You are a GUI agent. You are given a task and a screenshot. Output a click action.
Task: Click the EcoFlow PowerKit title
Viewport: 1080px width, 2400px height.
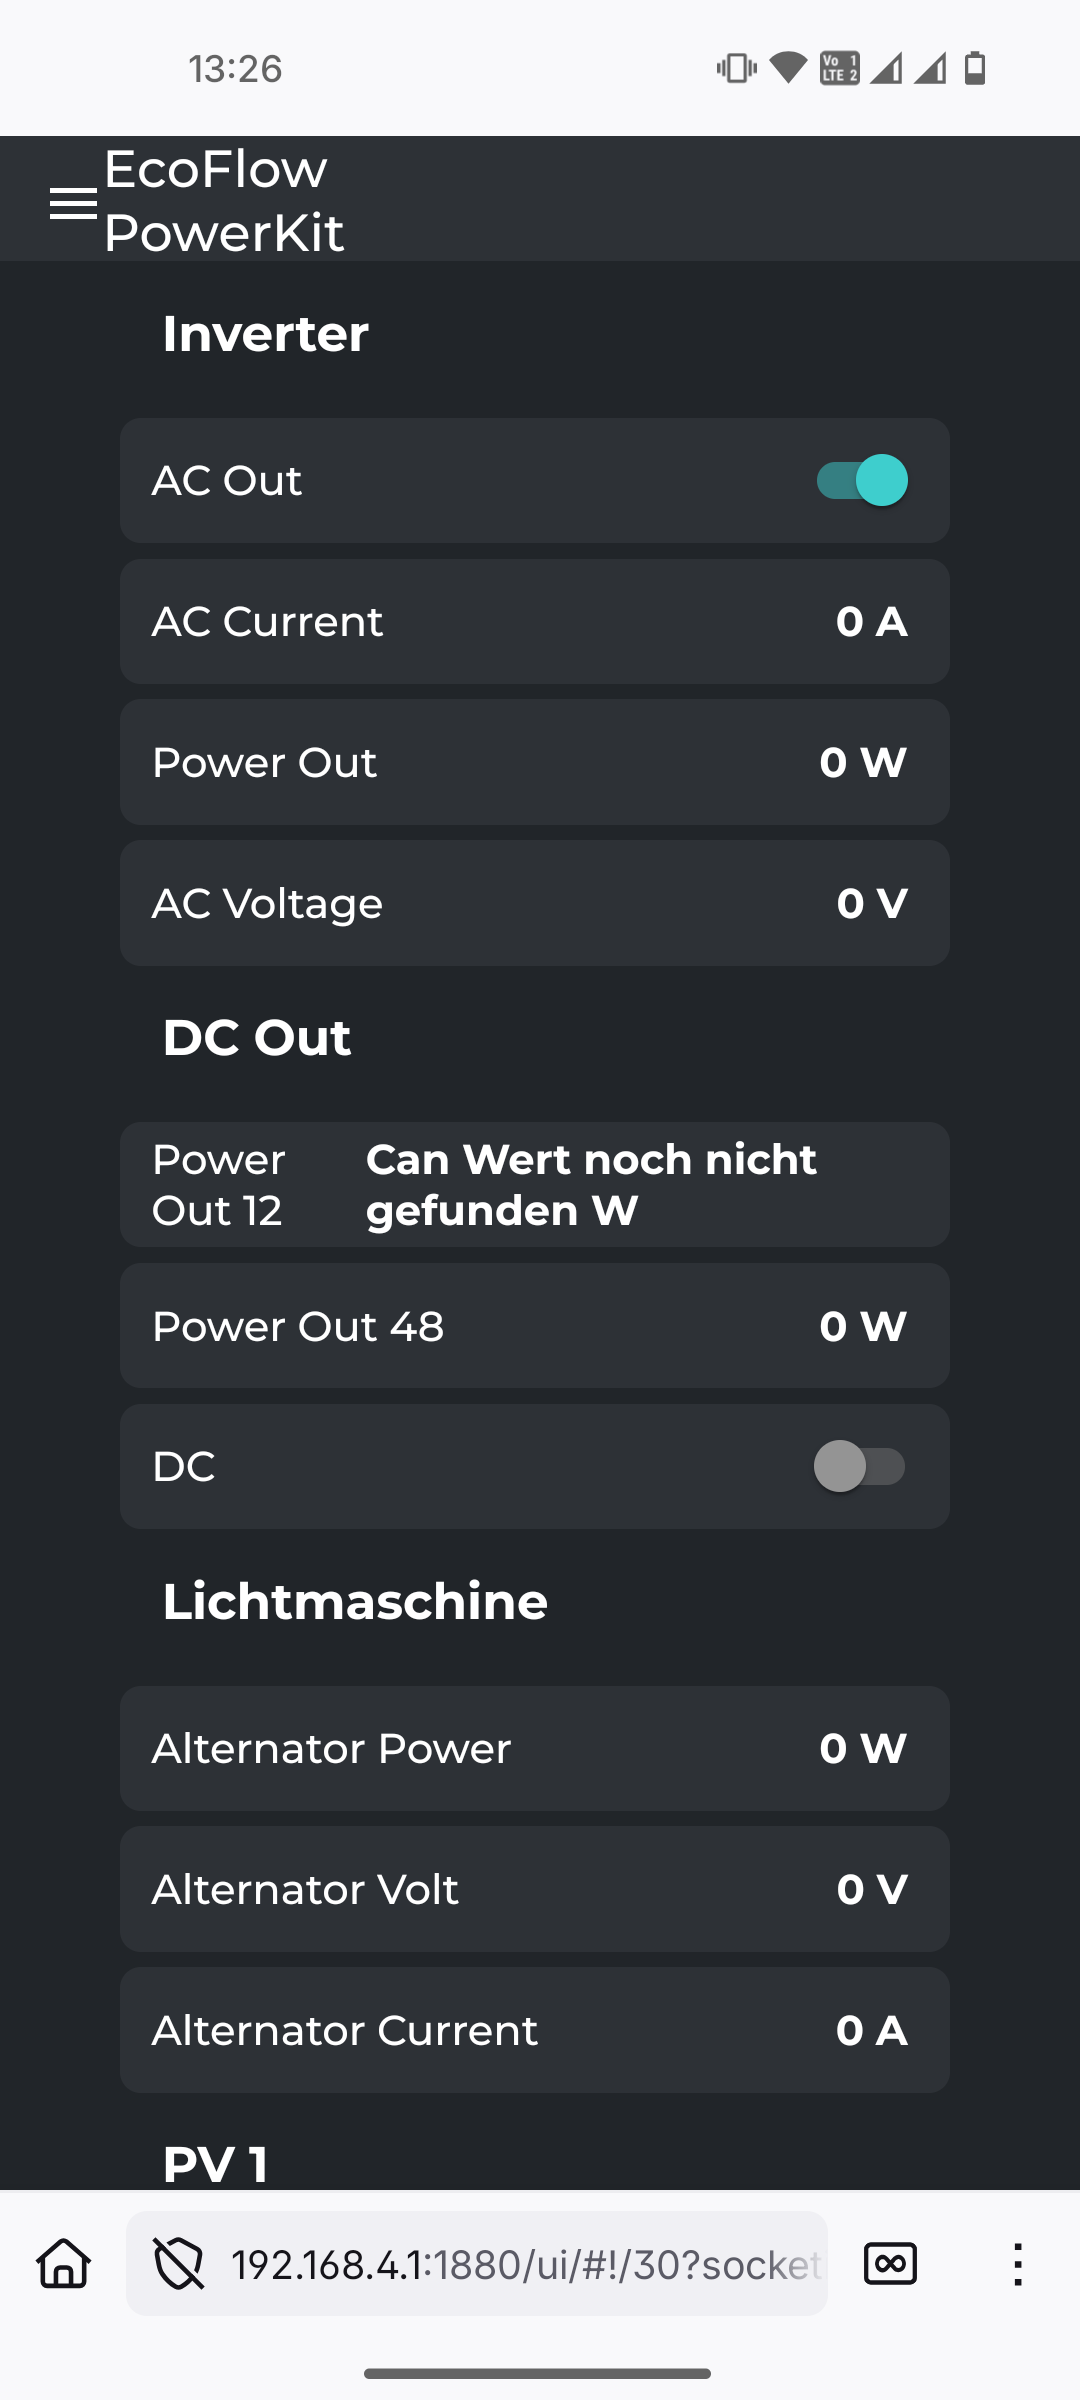[224, 200]
